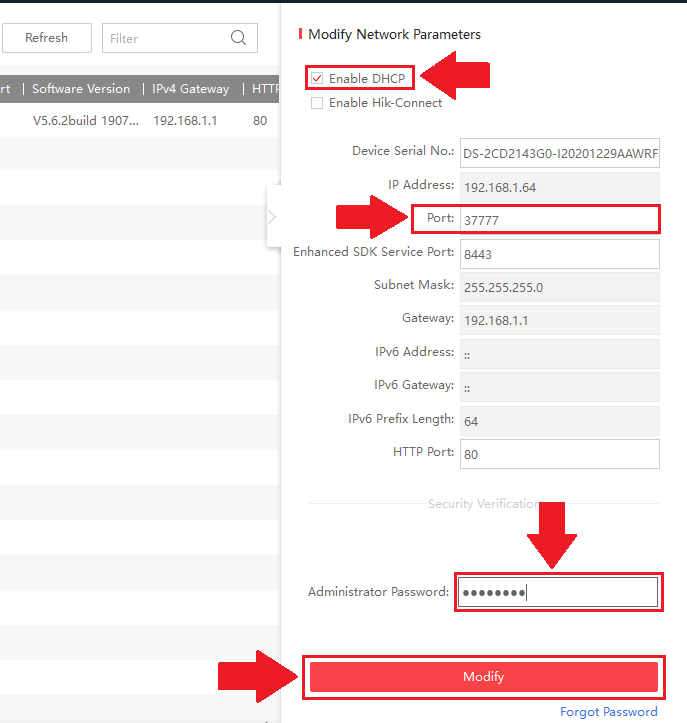This screenshot has width=687, height=723.
Task: Uncheck the Enable DHCP checkbox
Action: pos(318,78)
